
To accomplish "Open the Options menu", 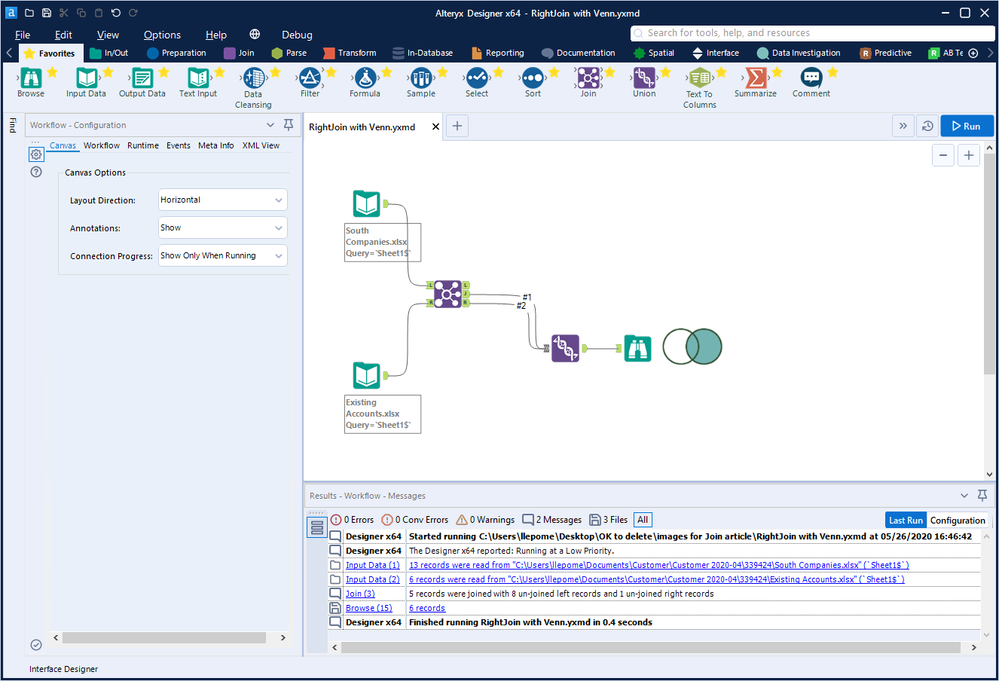I will (x=162, y=35).
